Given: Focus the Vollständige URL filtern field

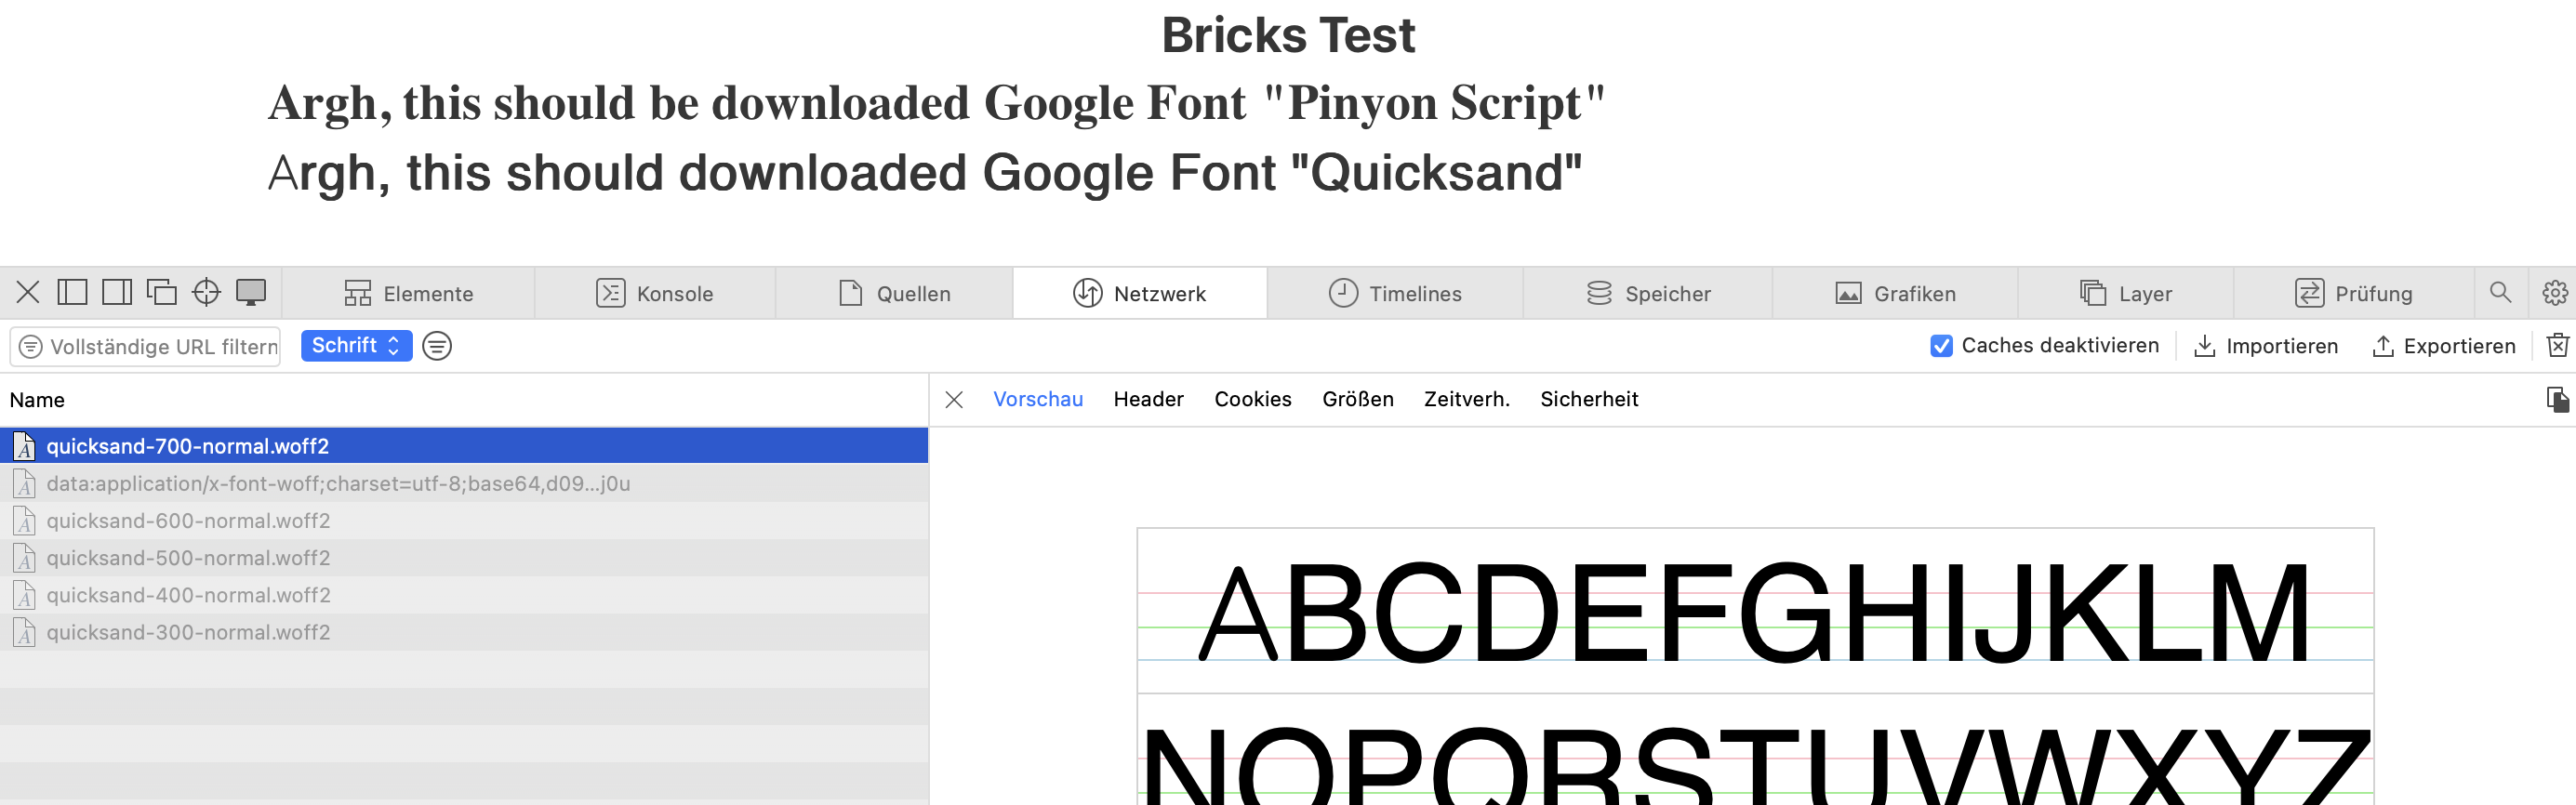Looking at the screenshot, I should pos(146,347).
